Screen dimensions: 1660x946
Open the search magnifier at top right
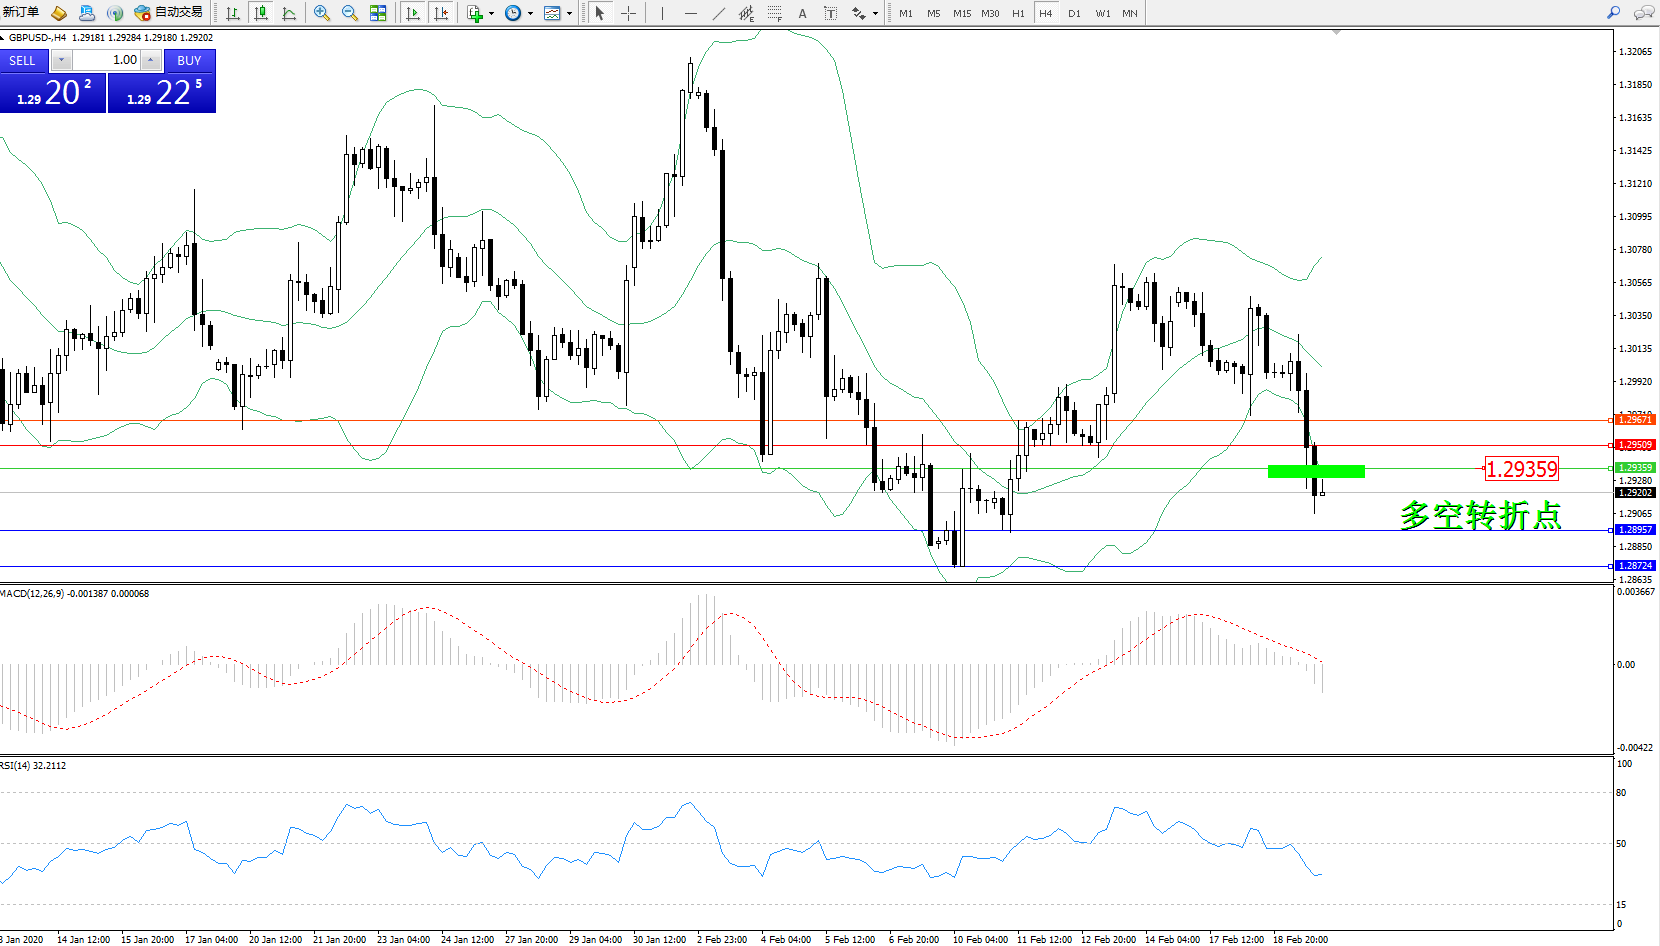pos(1613,13)
